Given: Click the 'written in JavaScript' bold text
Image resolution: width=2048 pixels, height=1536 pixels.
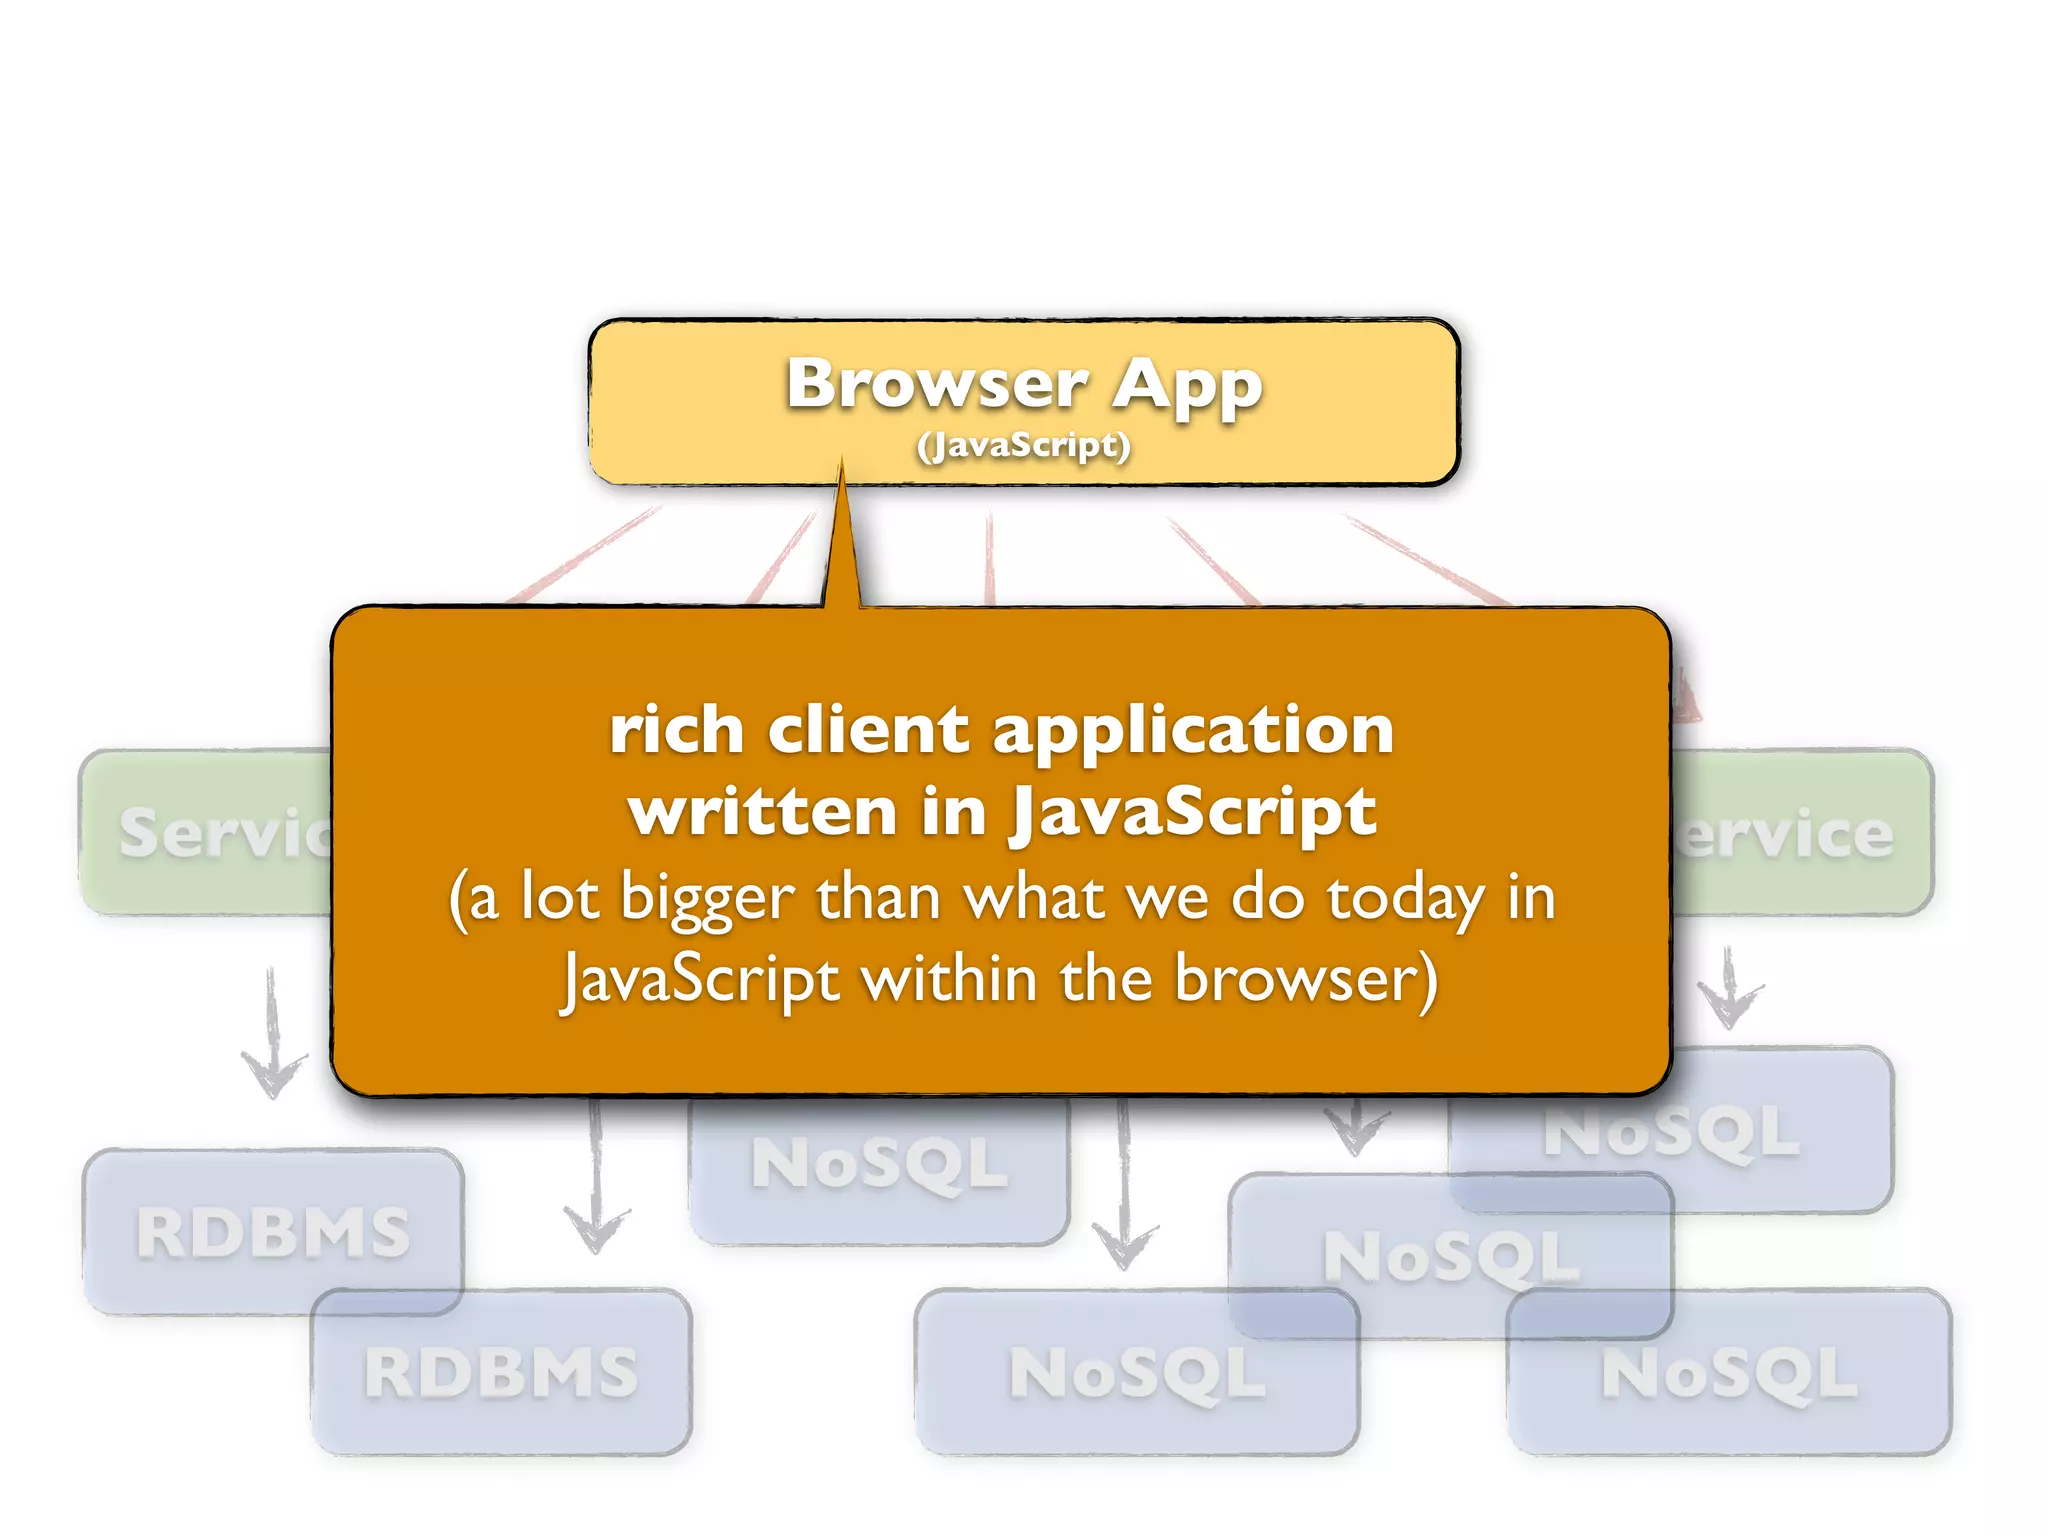Looking at the screenshot, I should 1002,811.
